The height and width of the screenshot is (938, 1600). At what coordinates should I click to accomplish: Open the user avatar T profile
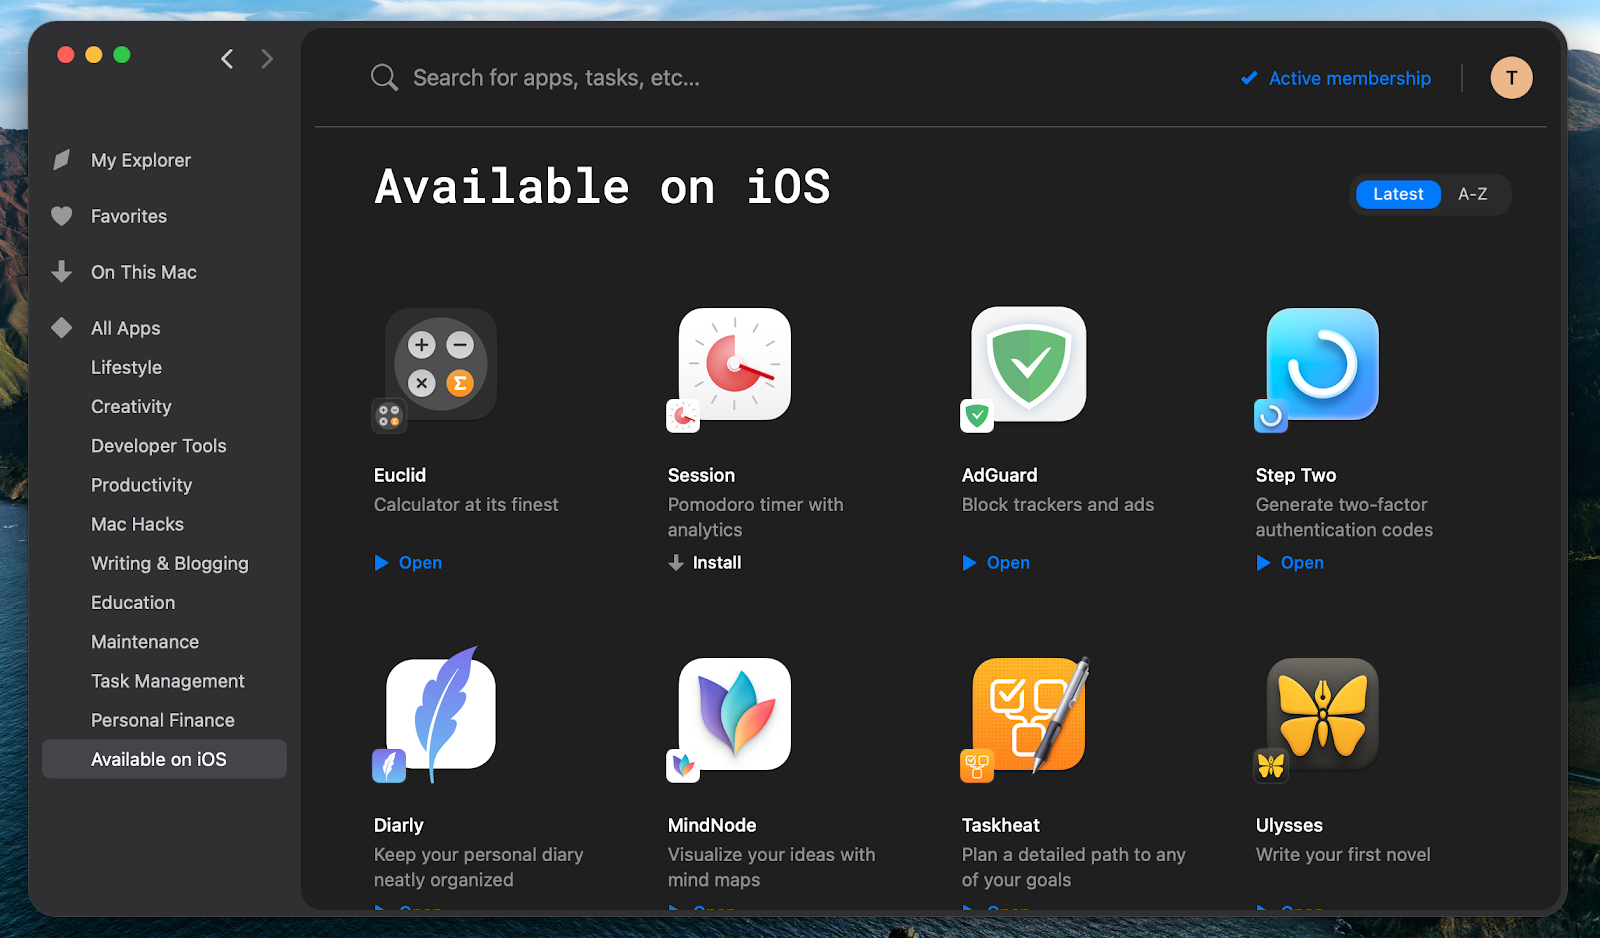(x=1511, y=77)
